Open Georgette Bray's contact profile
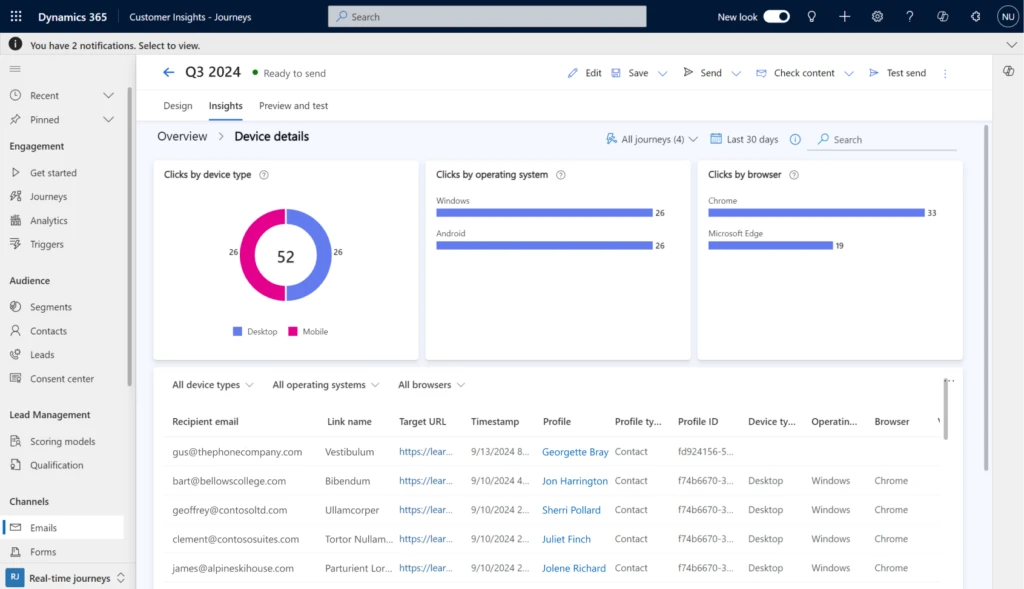Screen dimensions: 1024x589 [x=575, y=451]
